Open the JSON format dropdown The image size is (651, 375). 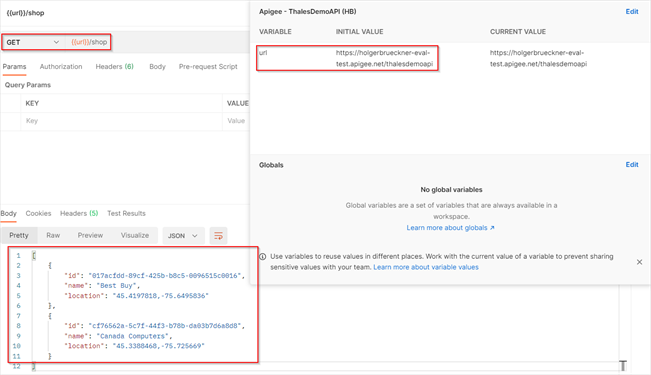(183, 236)
